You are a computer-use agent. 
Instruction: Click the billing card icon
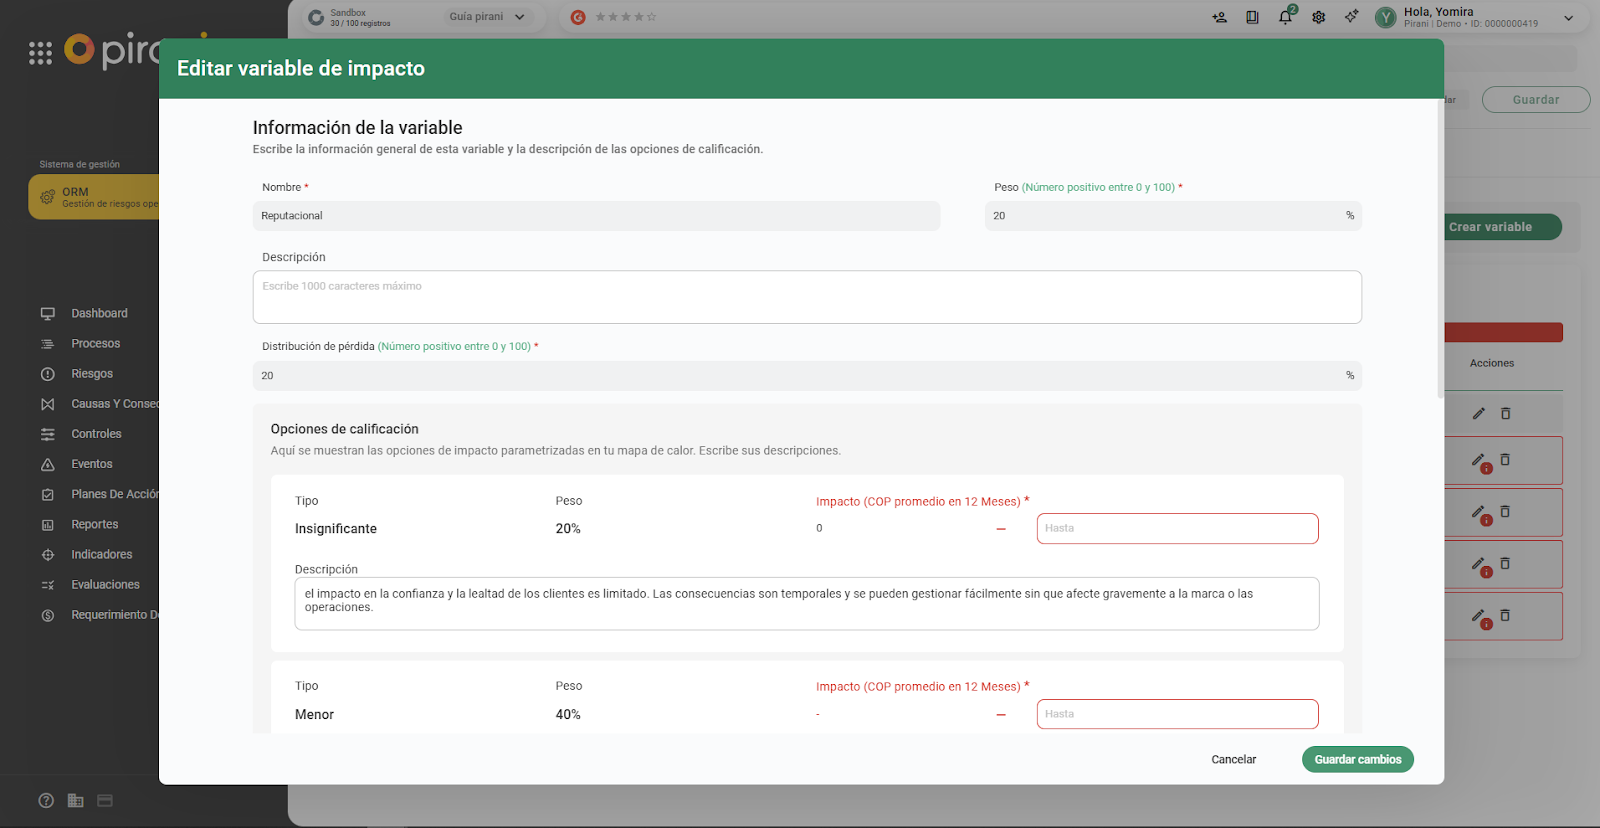coord(105,800)
